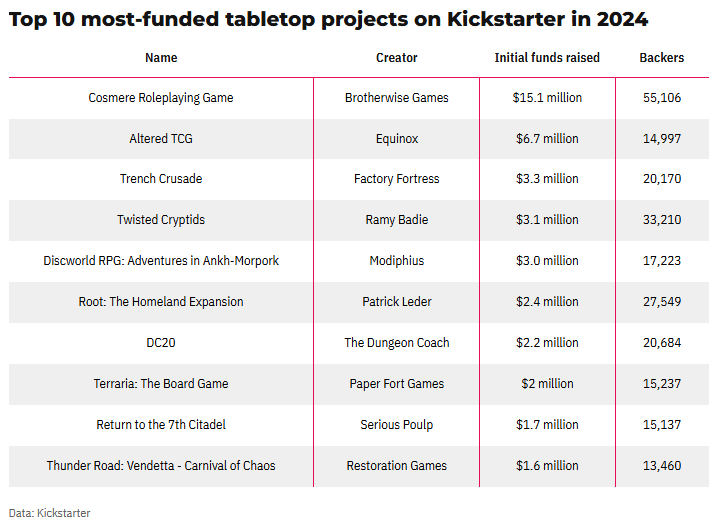Click the Data: Kickstarter source note
726x523 pixels.
[x=50, y=513]
